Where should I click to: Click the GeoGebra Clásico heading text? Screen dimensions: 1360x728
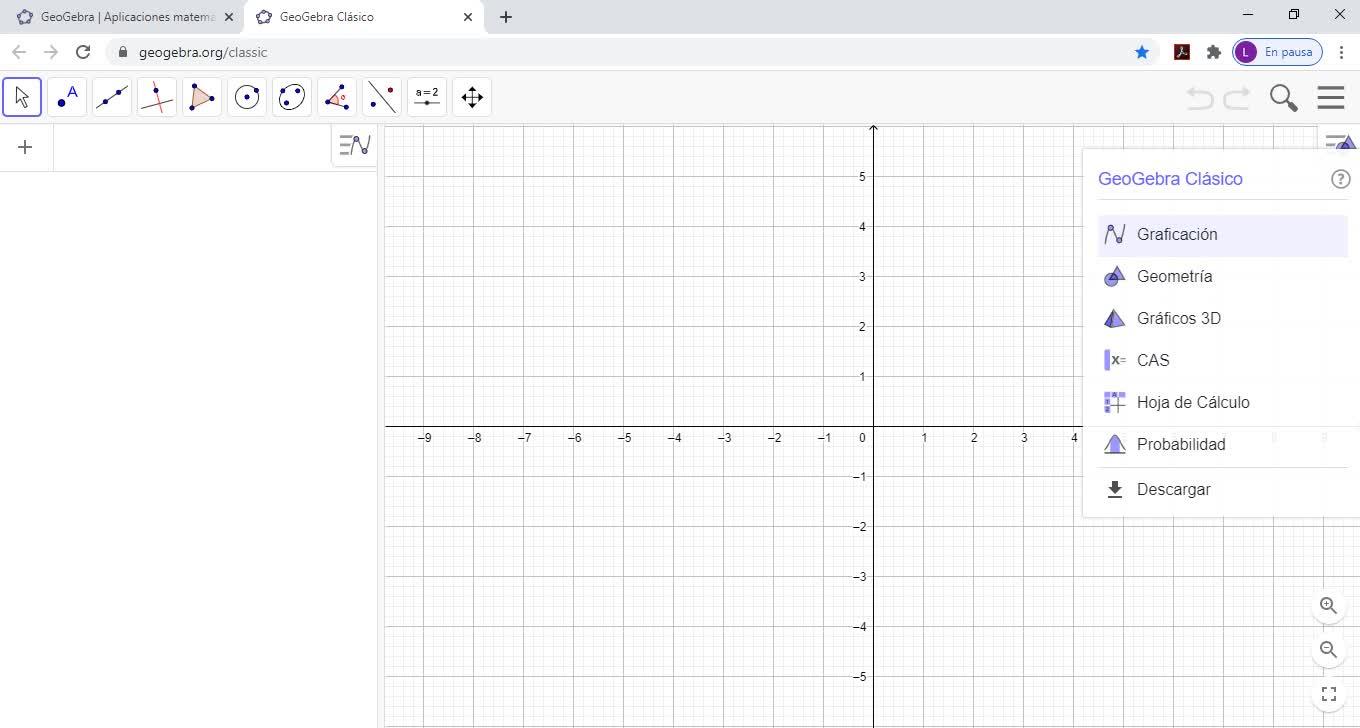1170,179
